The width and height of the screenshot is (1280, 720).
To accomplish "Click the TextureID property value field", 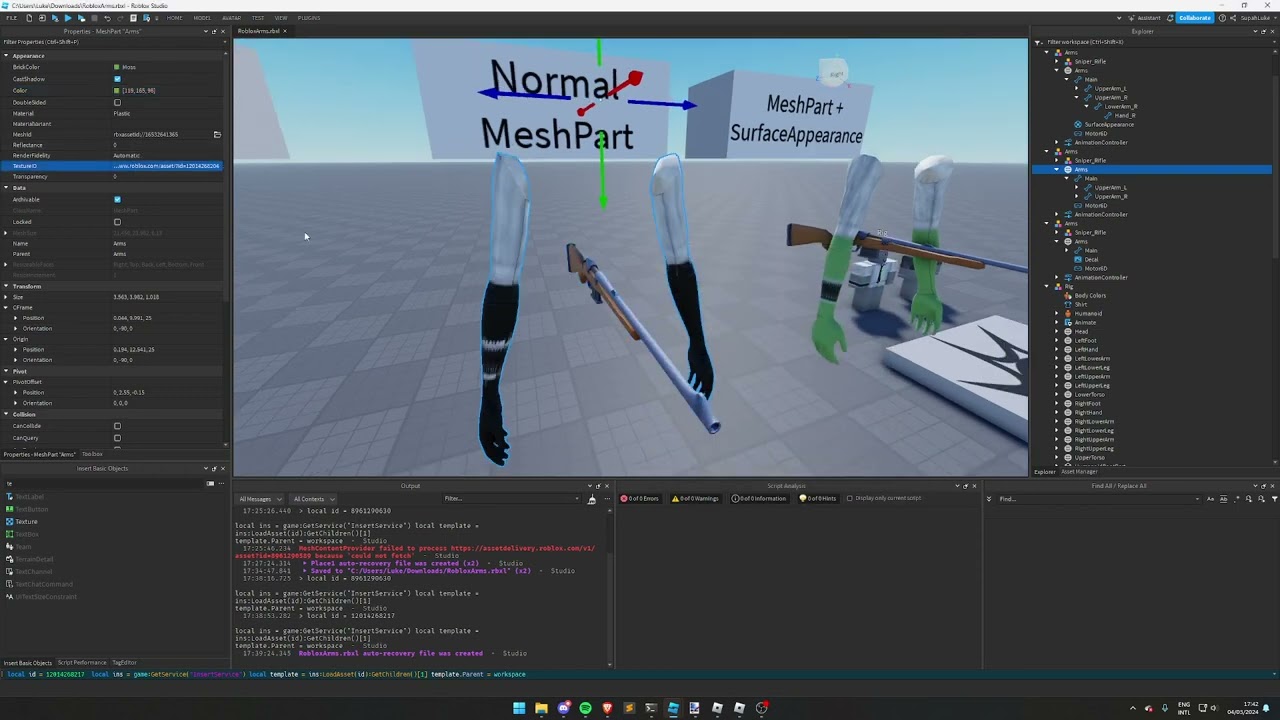I will tap(167, 166).
